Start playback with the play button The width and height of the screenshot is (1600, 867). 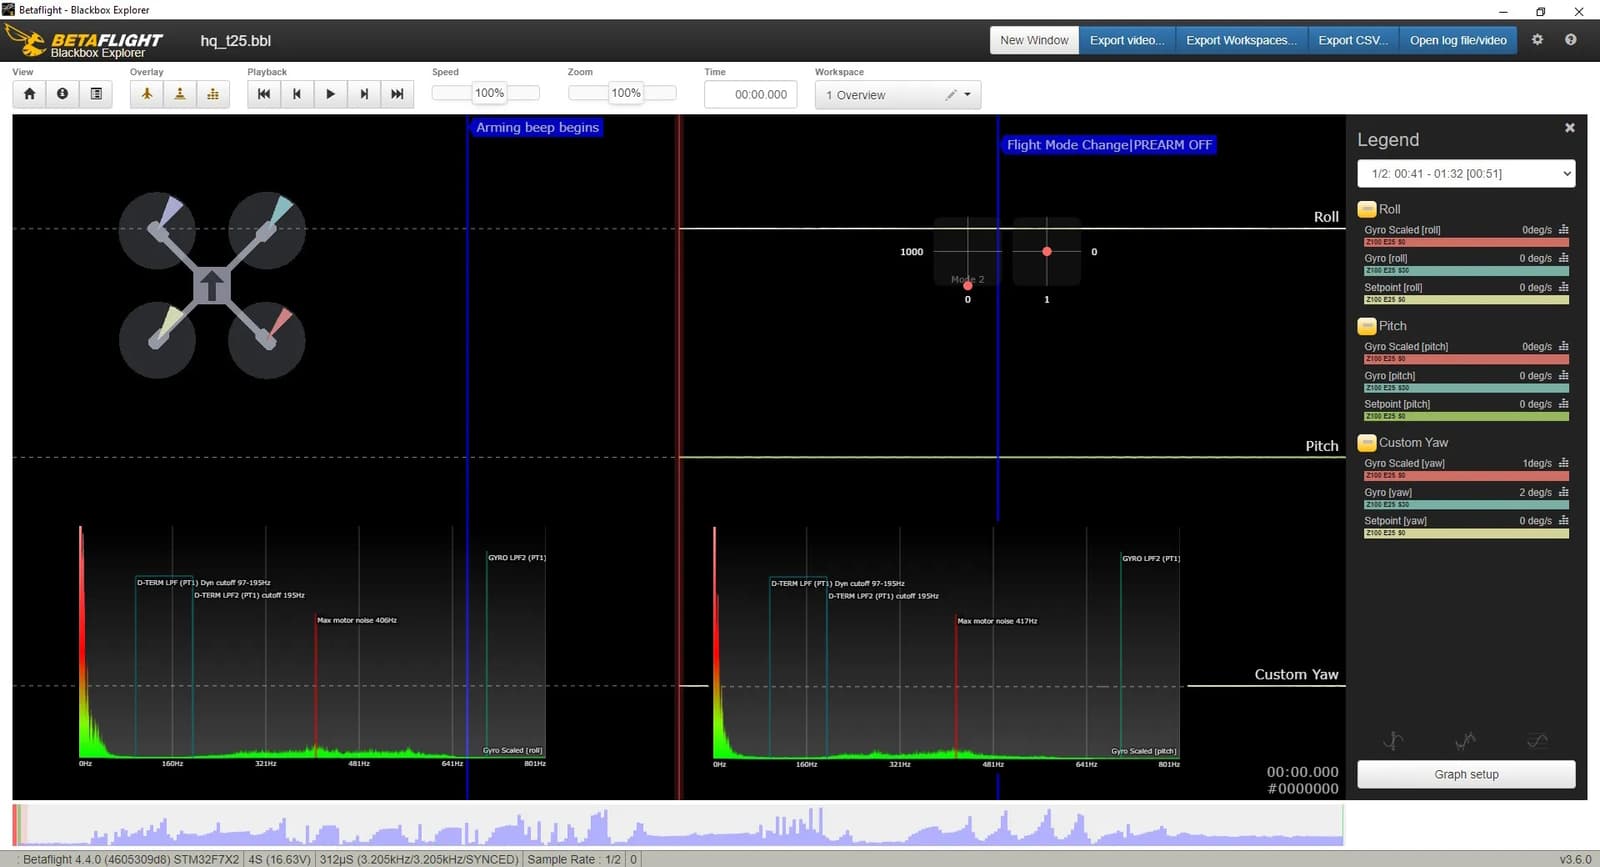(x=330, y=94)
